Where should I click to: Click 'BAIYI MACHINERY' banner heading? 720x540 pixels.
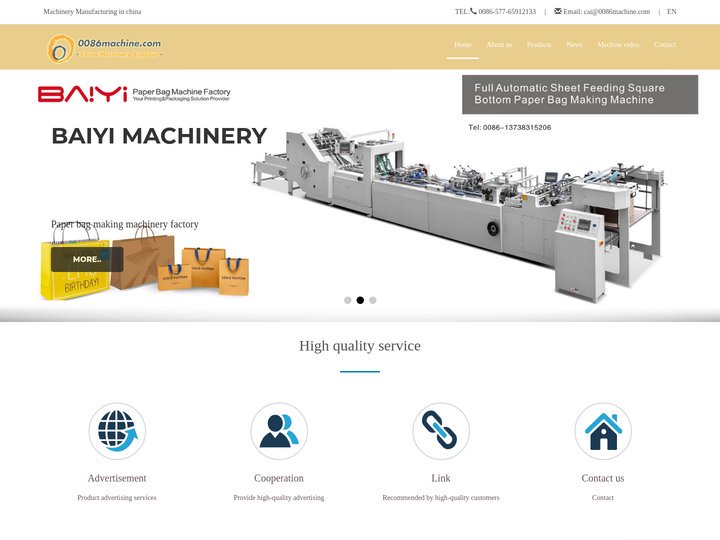pyautogui.click(x=159, y=136)
